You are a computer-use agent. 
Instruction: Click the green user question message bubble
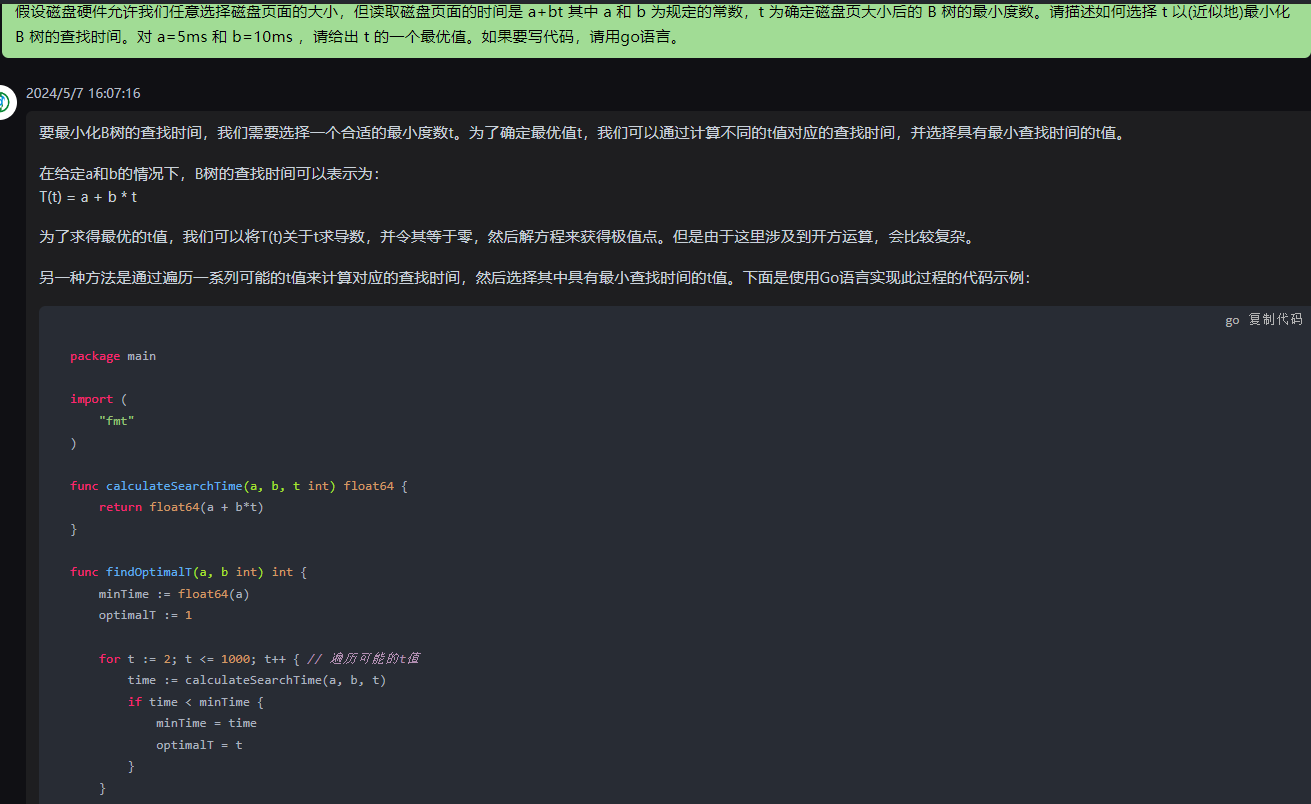(656, 29)
